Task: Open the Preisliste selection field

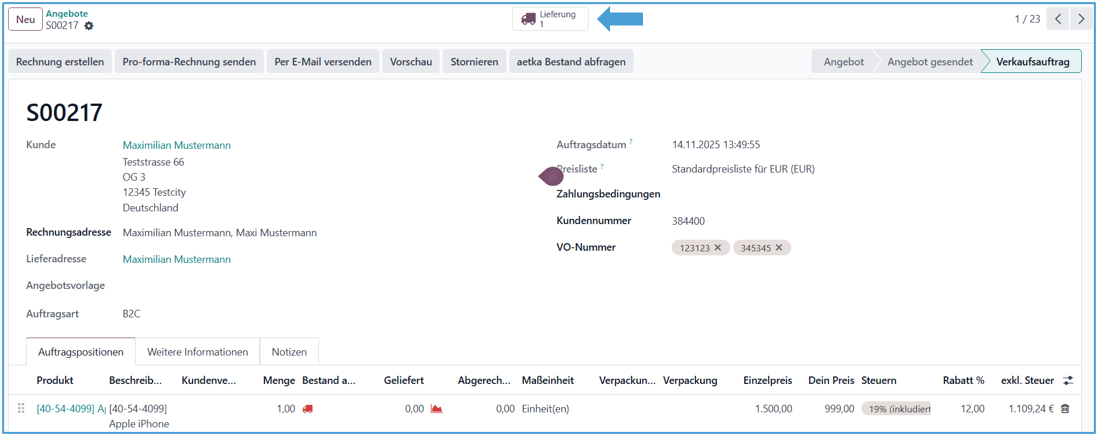Action: point(742,170)
